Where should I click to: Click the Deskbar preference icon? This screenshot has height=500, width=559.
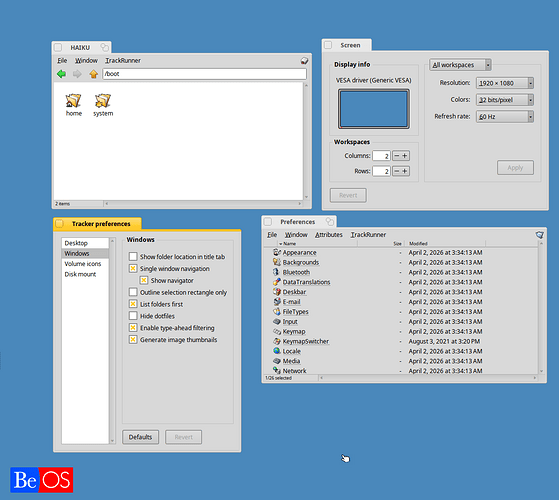coord(277,292)
